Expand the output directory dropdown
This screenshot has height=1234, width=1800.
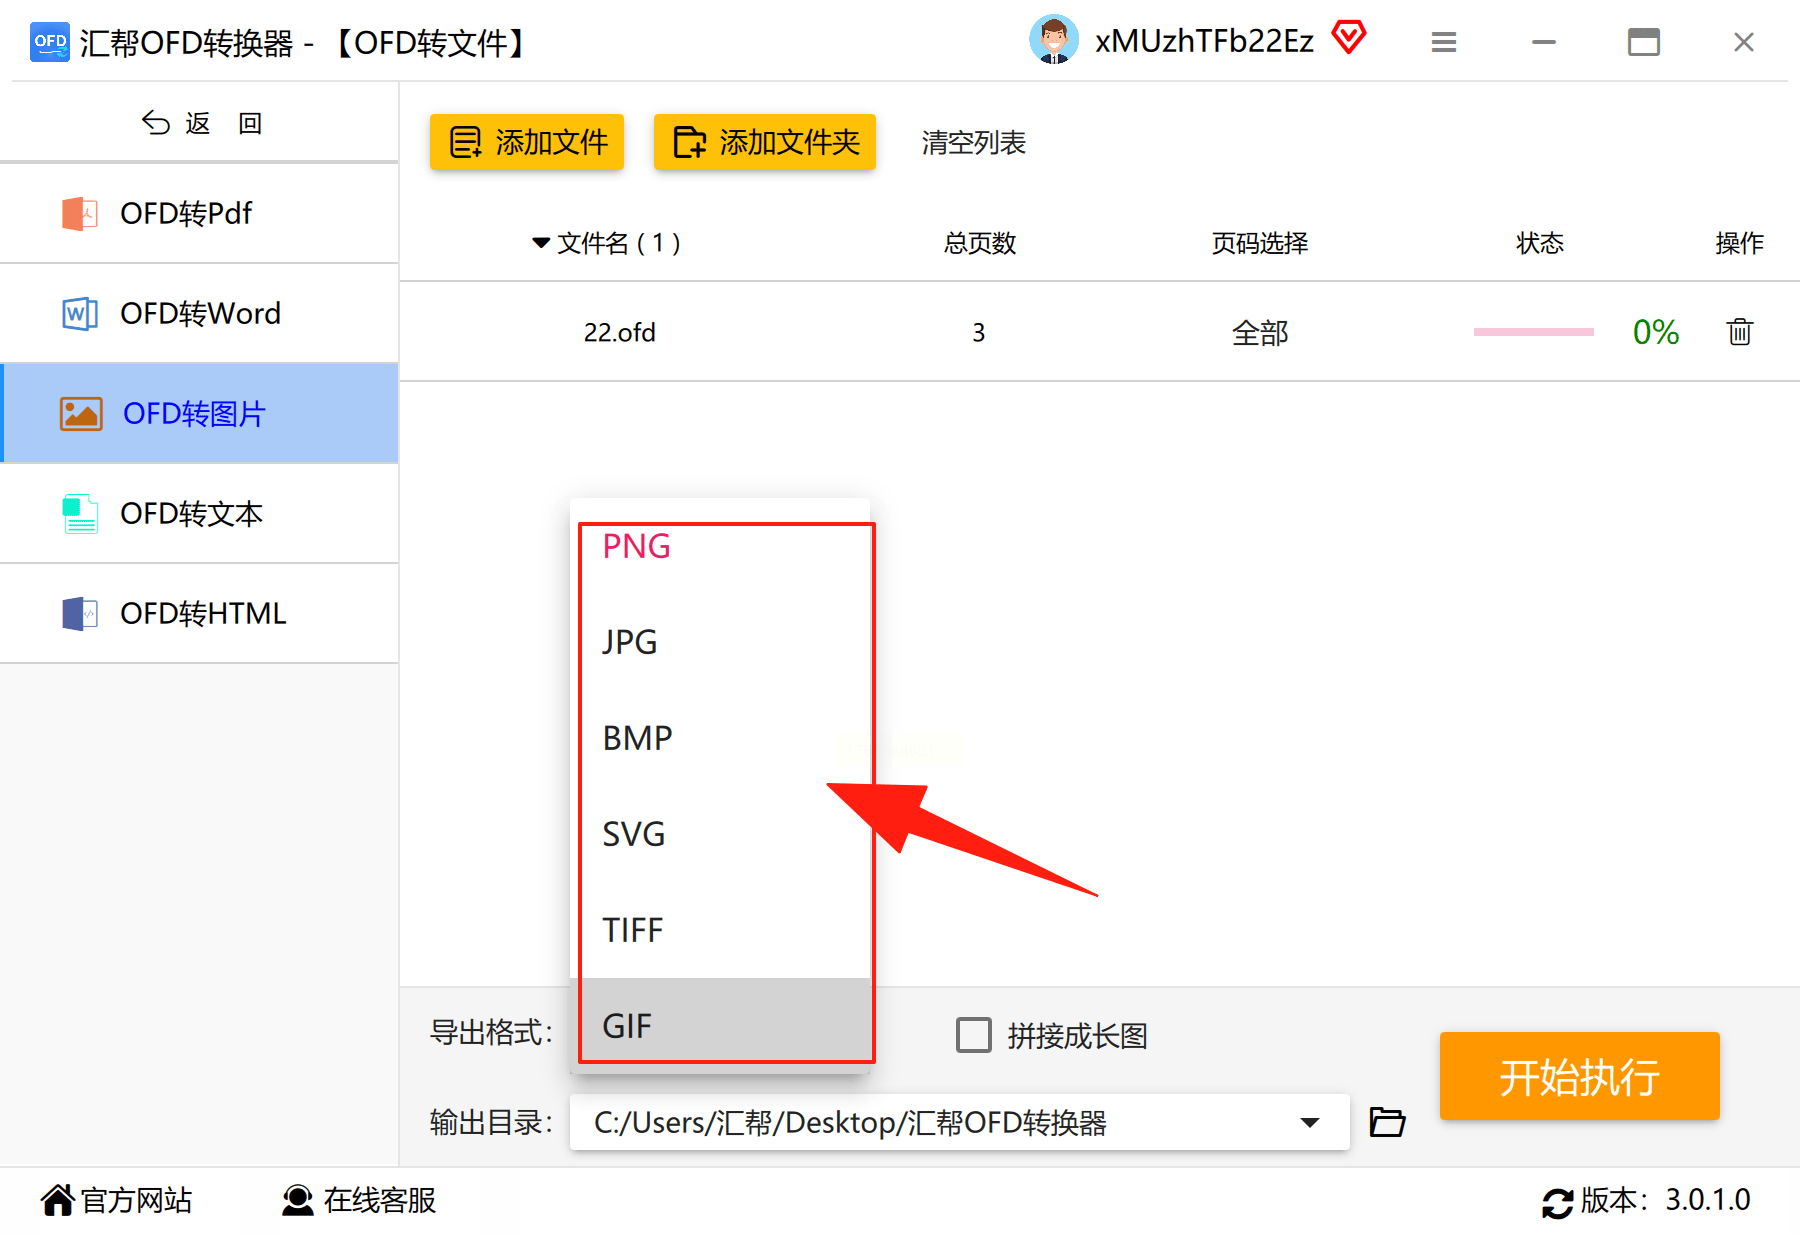[x=1309, y=1122]
